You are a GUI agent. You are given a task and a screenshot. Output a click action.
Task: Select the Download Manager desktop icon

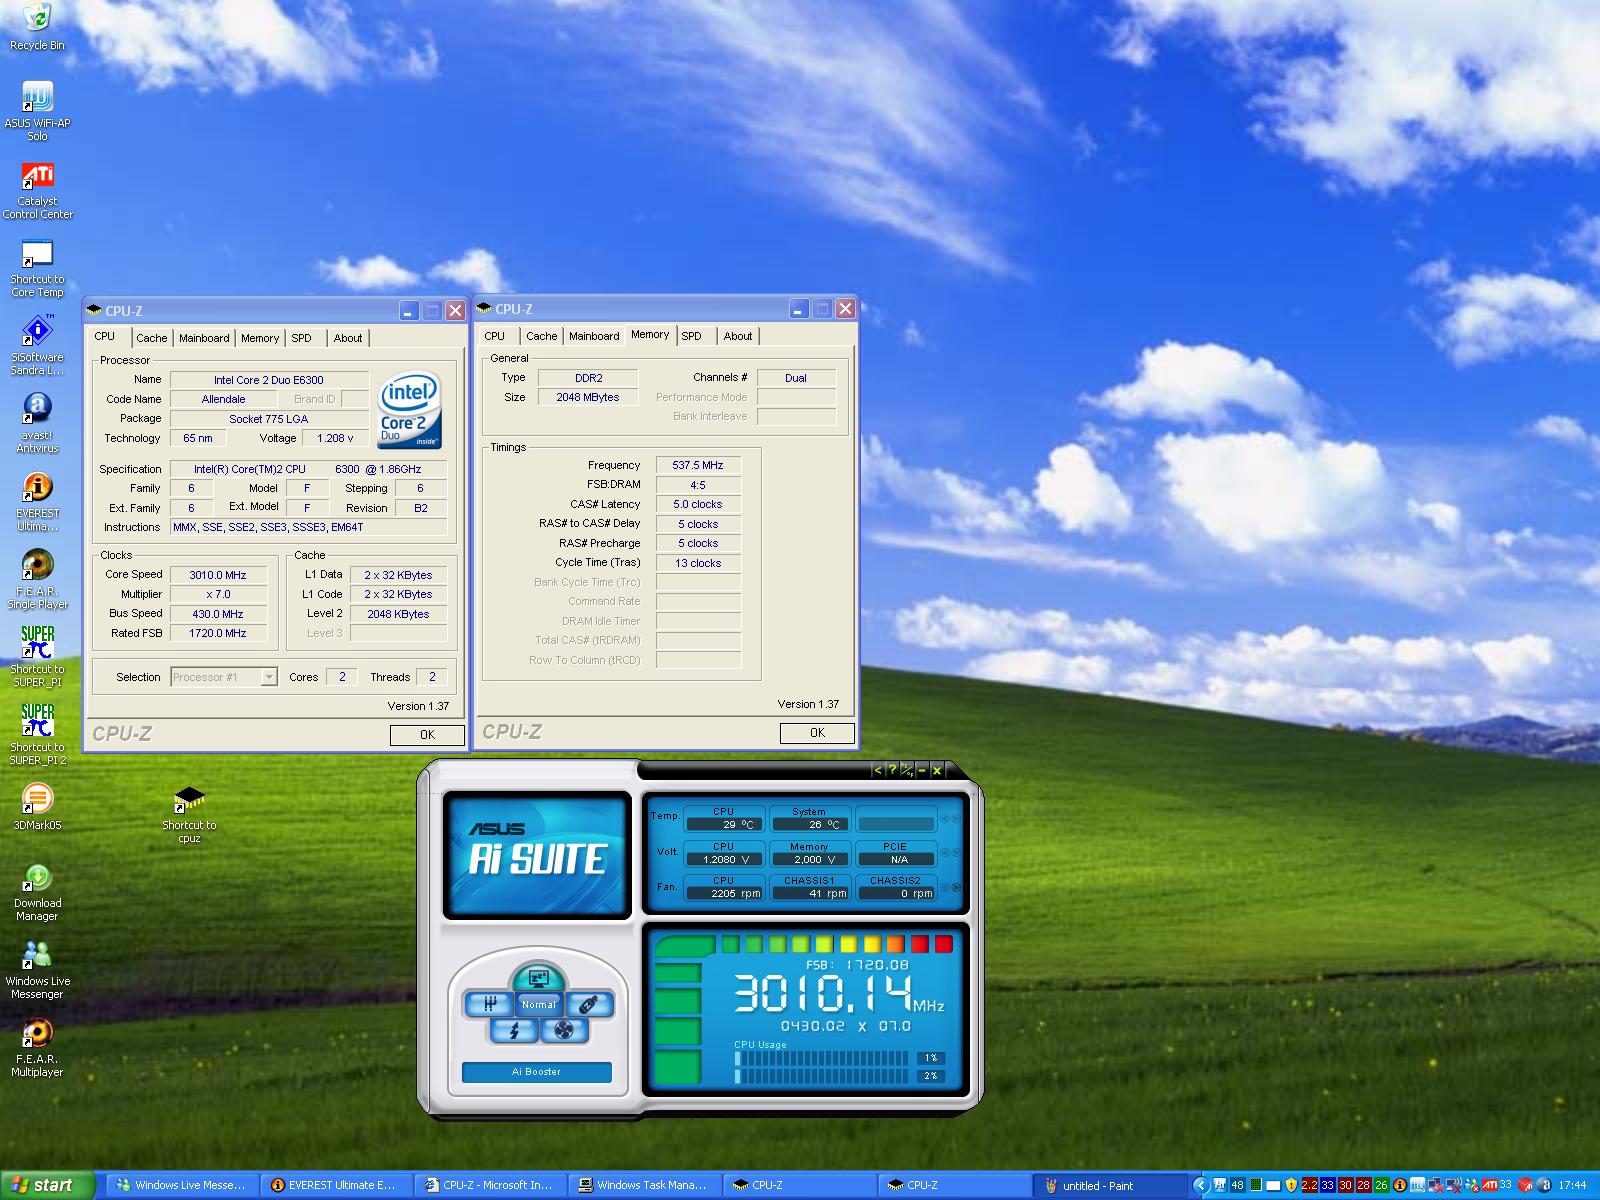point(37,892)
